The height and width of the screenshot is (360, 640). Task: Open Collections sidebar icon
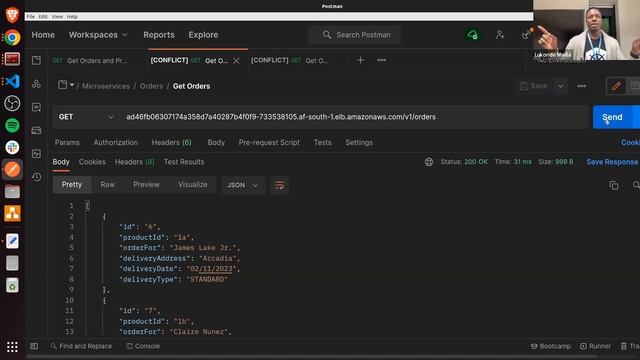pos(36,60)
